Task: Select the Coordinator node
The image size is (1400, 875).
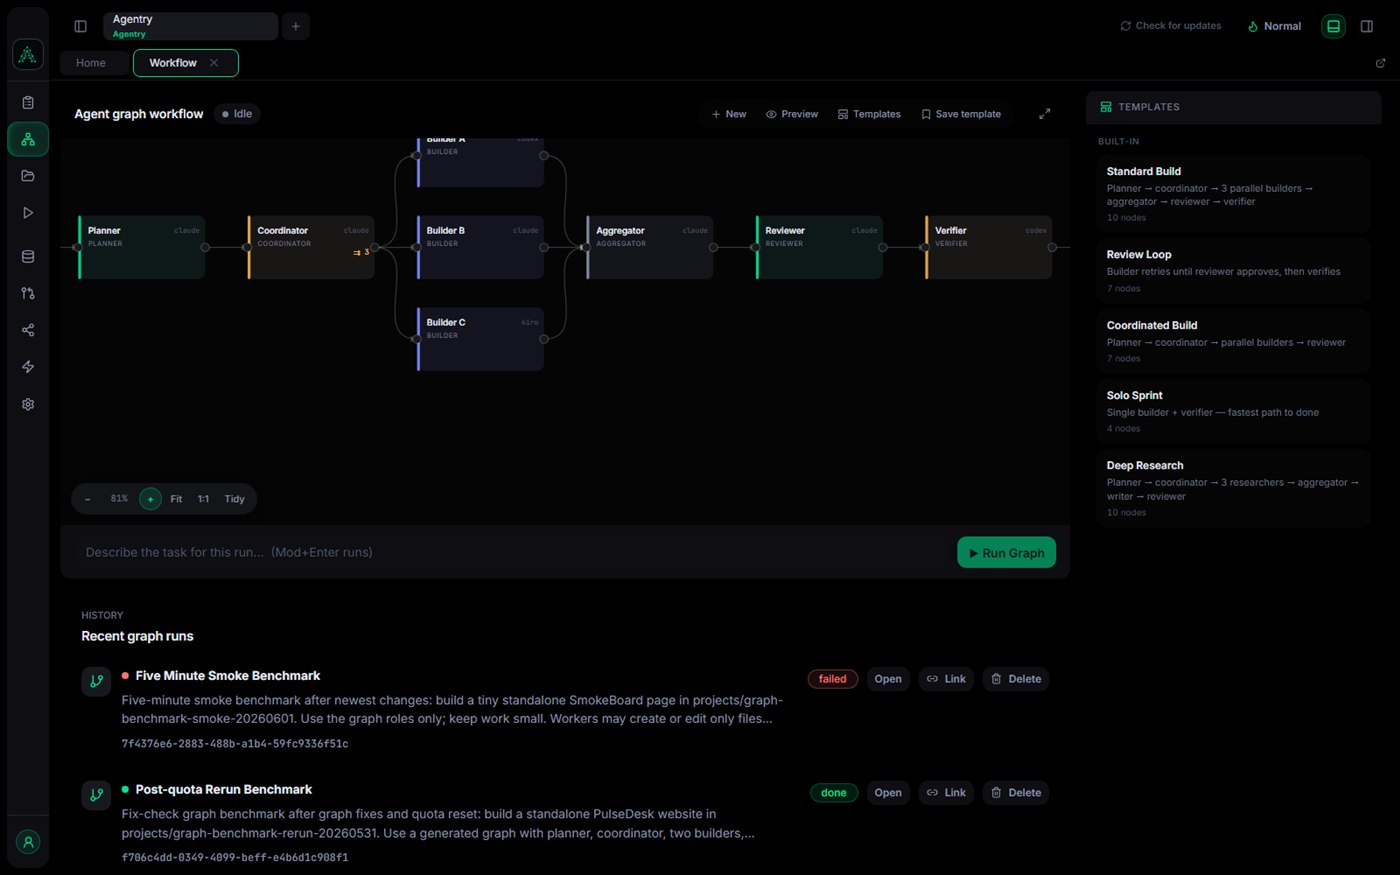Action: [311, 247]
